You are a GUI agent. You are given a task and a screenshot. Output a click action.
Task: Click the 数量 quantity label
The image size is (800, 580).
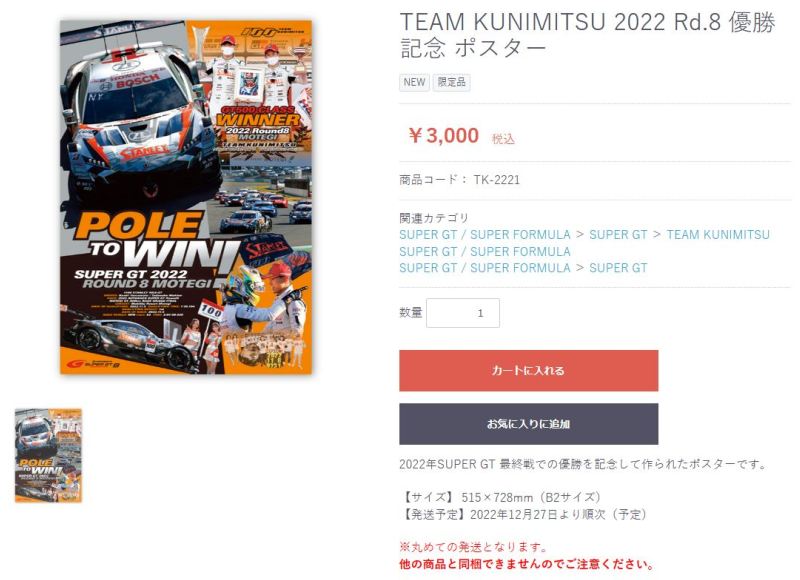(411, 312)
